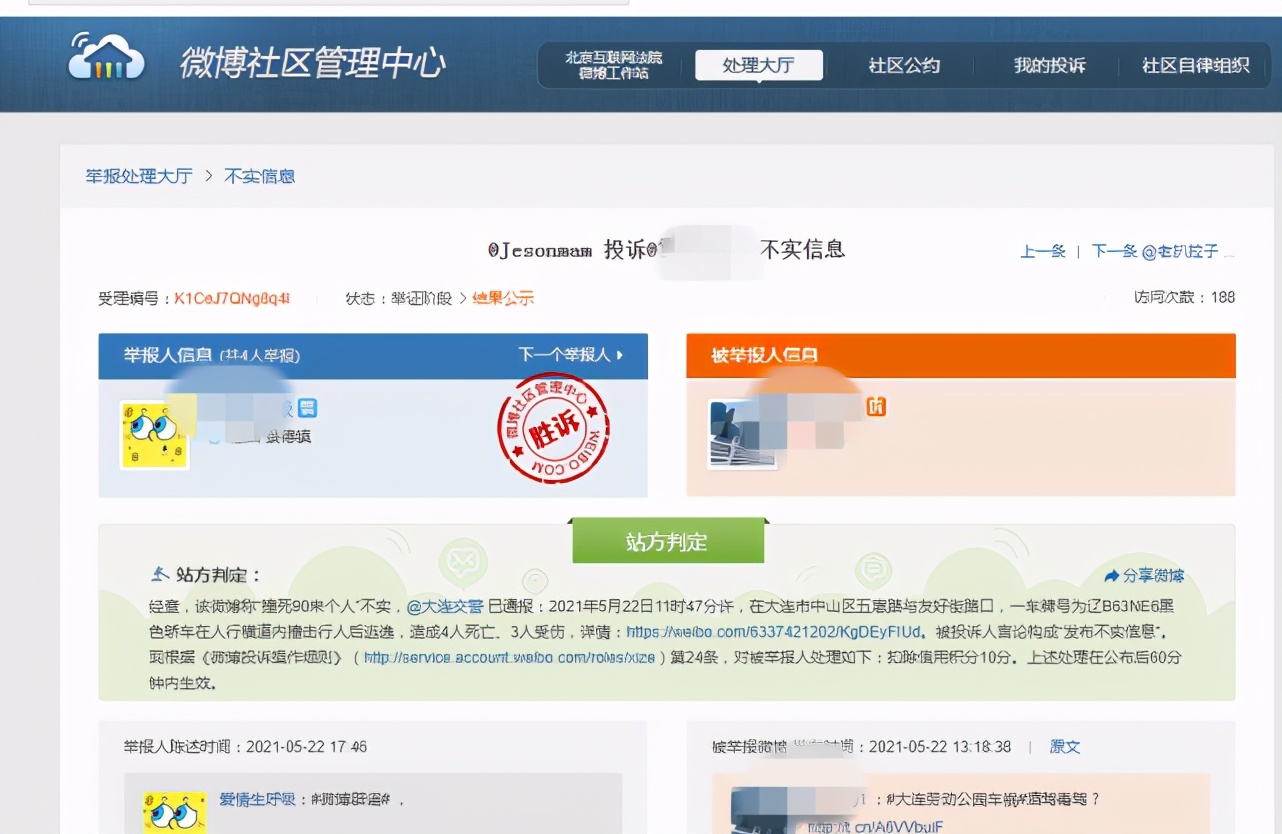
Task: Open 北京互联网法院 workstation tab
Action: click(x=613, y=66)
